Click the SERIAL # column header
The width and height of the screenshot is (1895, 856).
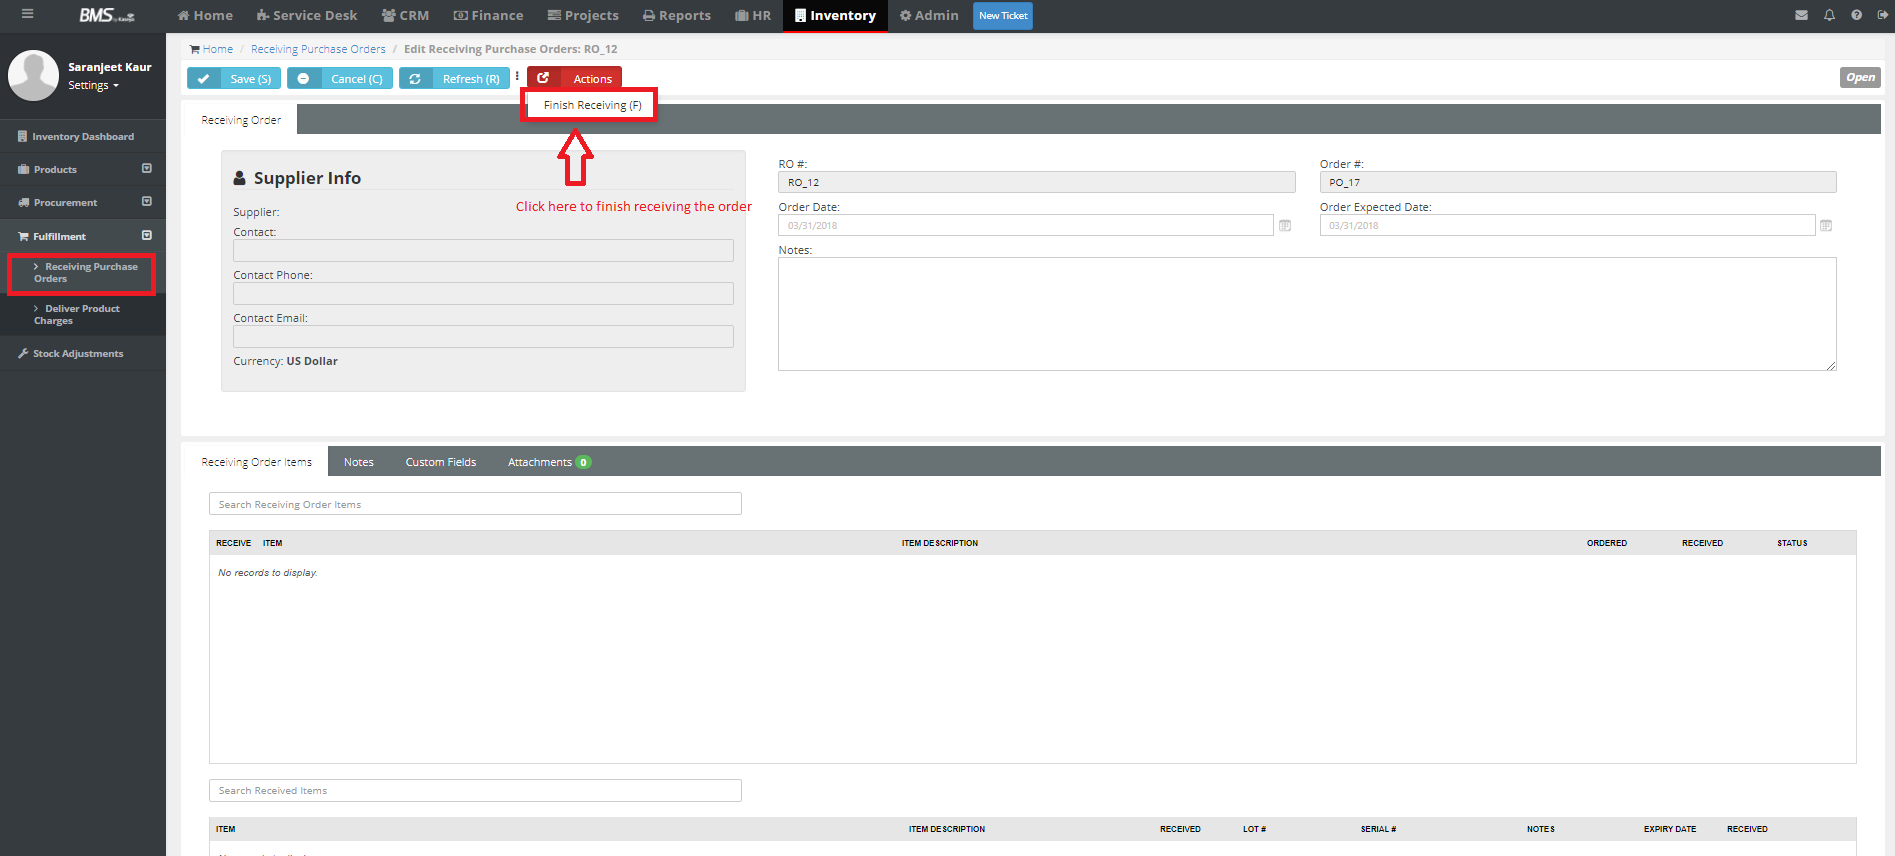1378,829
